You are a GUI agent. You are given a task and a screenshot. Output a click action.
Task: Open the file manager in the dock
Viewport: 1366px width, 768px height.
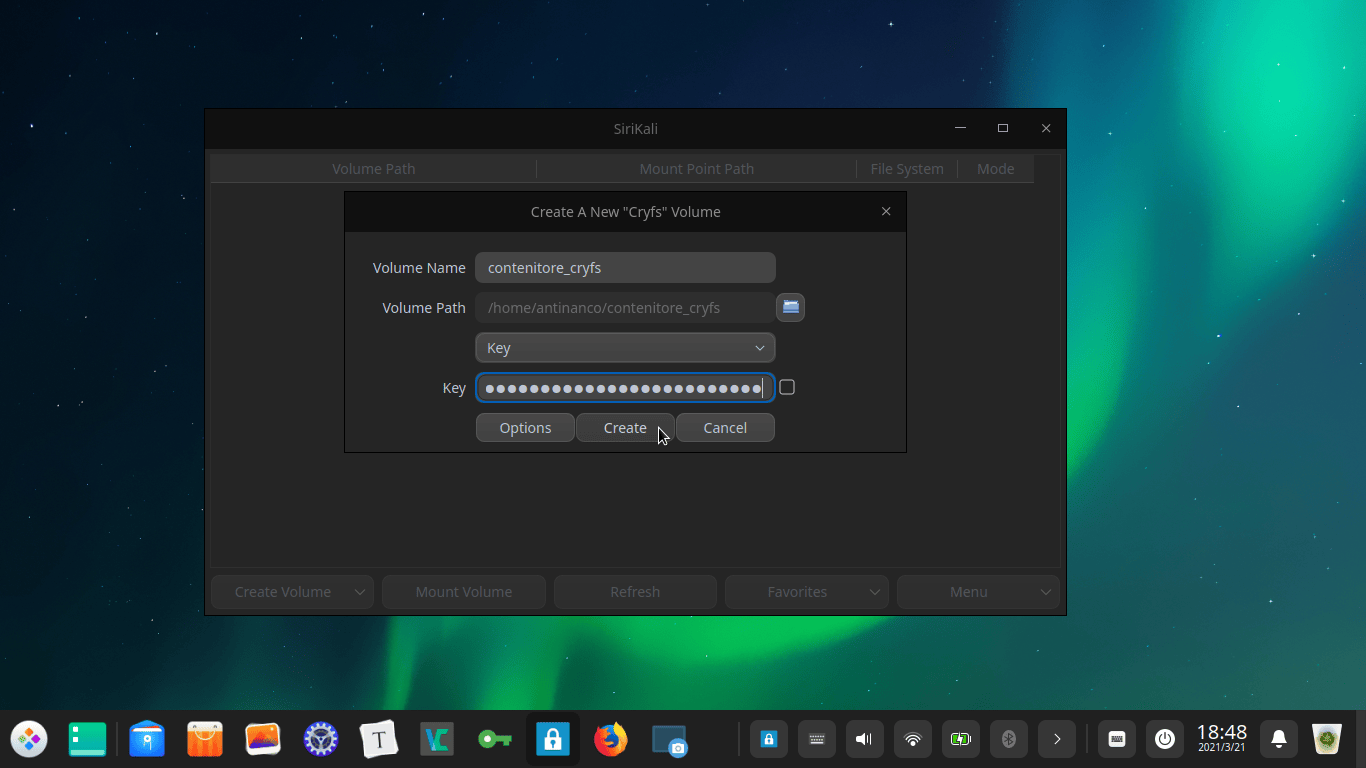coord(147,740)
